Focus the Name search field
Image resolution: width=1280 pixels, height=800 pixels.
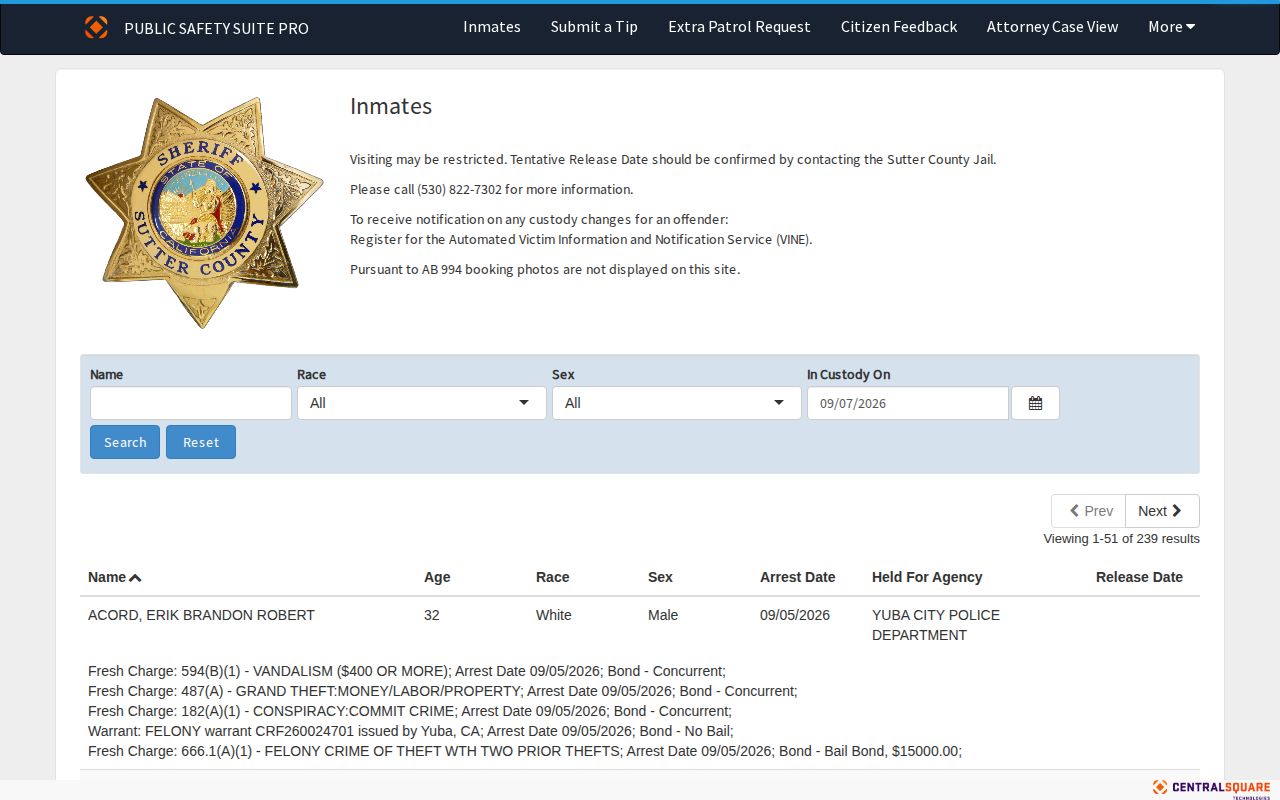[x=191, y=403]
